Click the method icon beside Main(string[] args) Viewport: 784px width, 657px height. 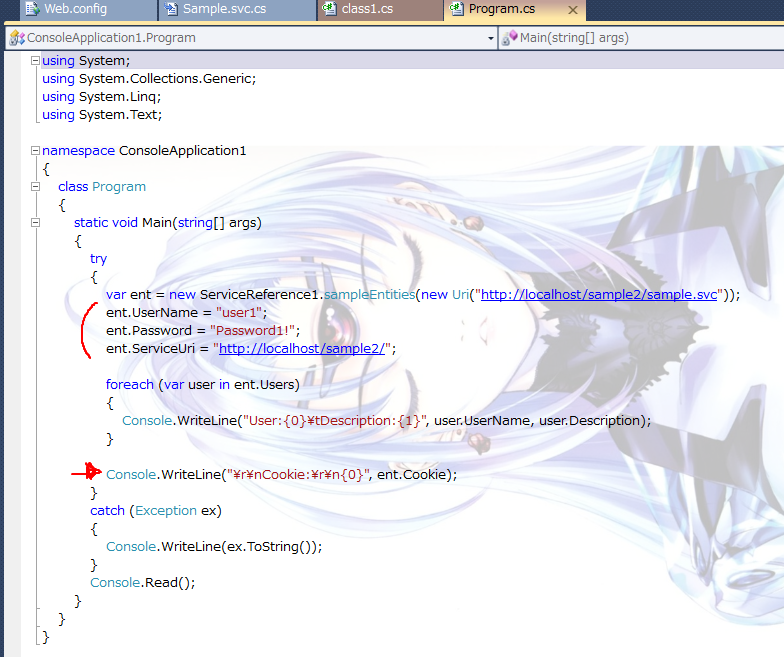tap(509, 38)
